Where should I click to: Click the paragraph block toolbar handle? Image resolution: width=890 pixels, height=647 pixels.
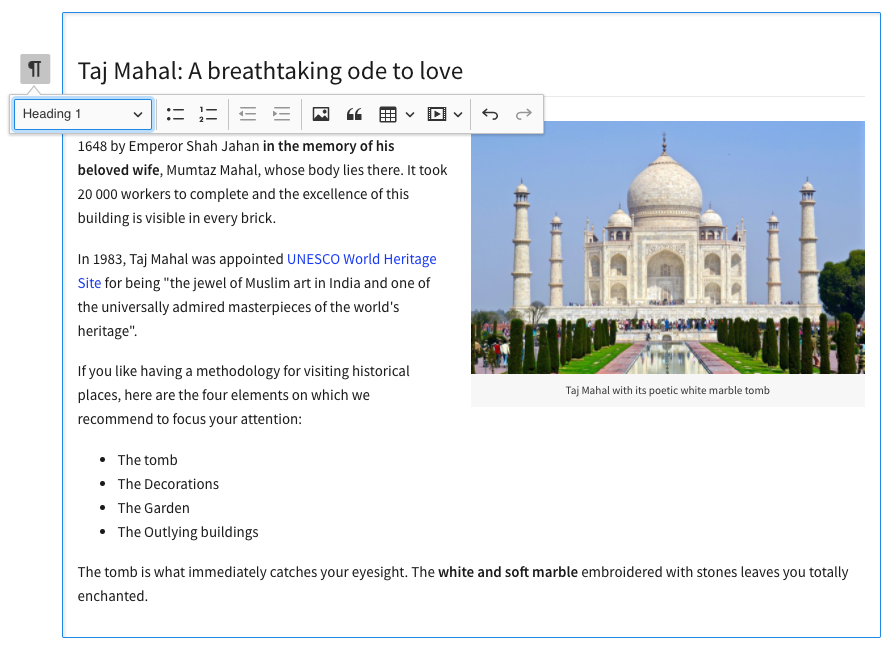pos(35,69)
